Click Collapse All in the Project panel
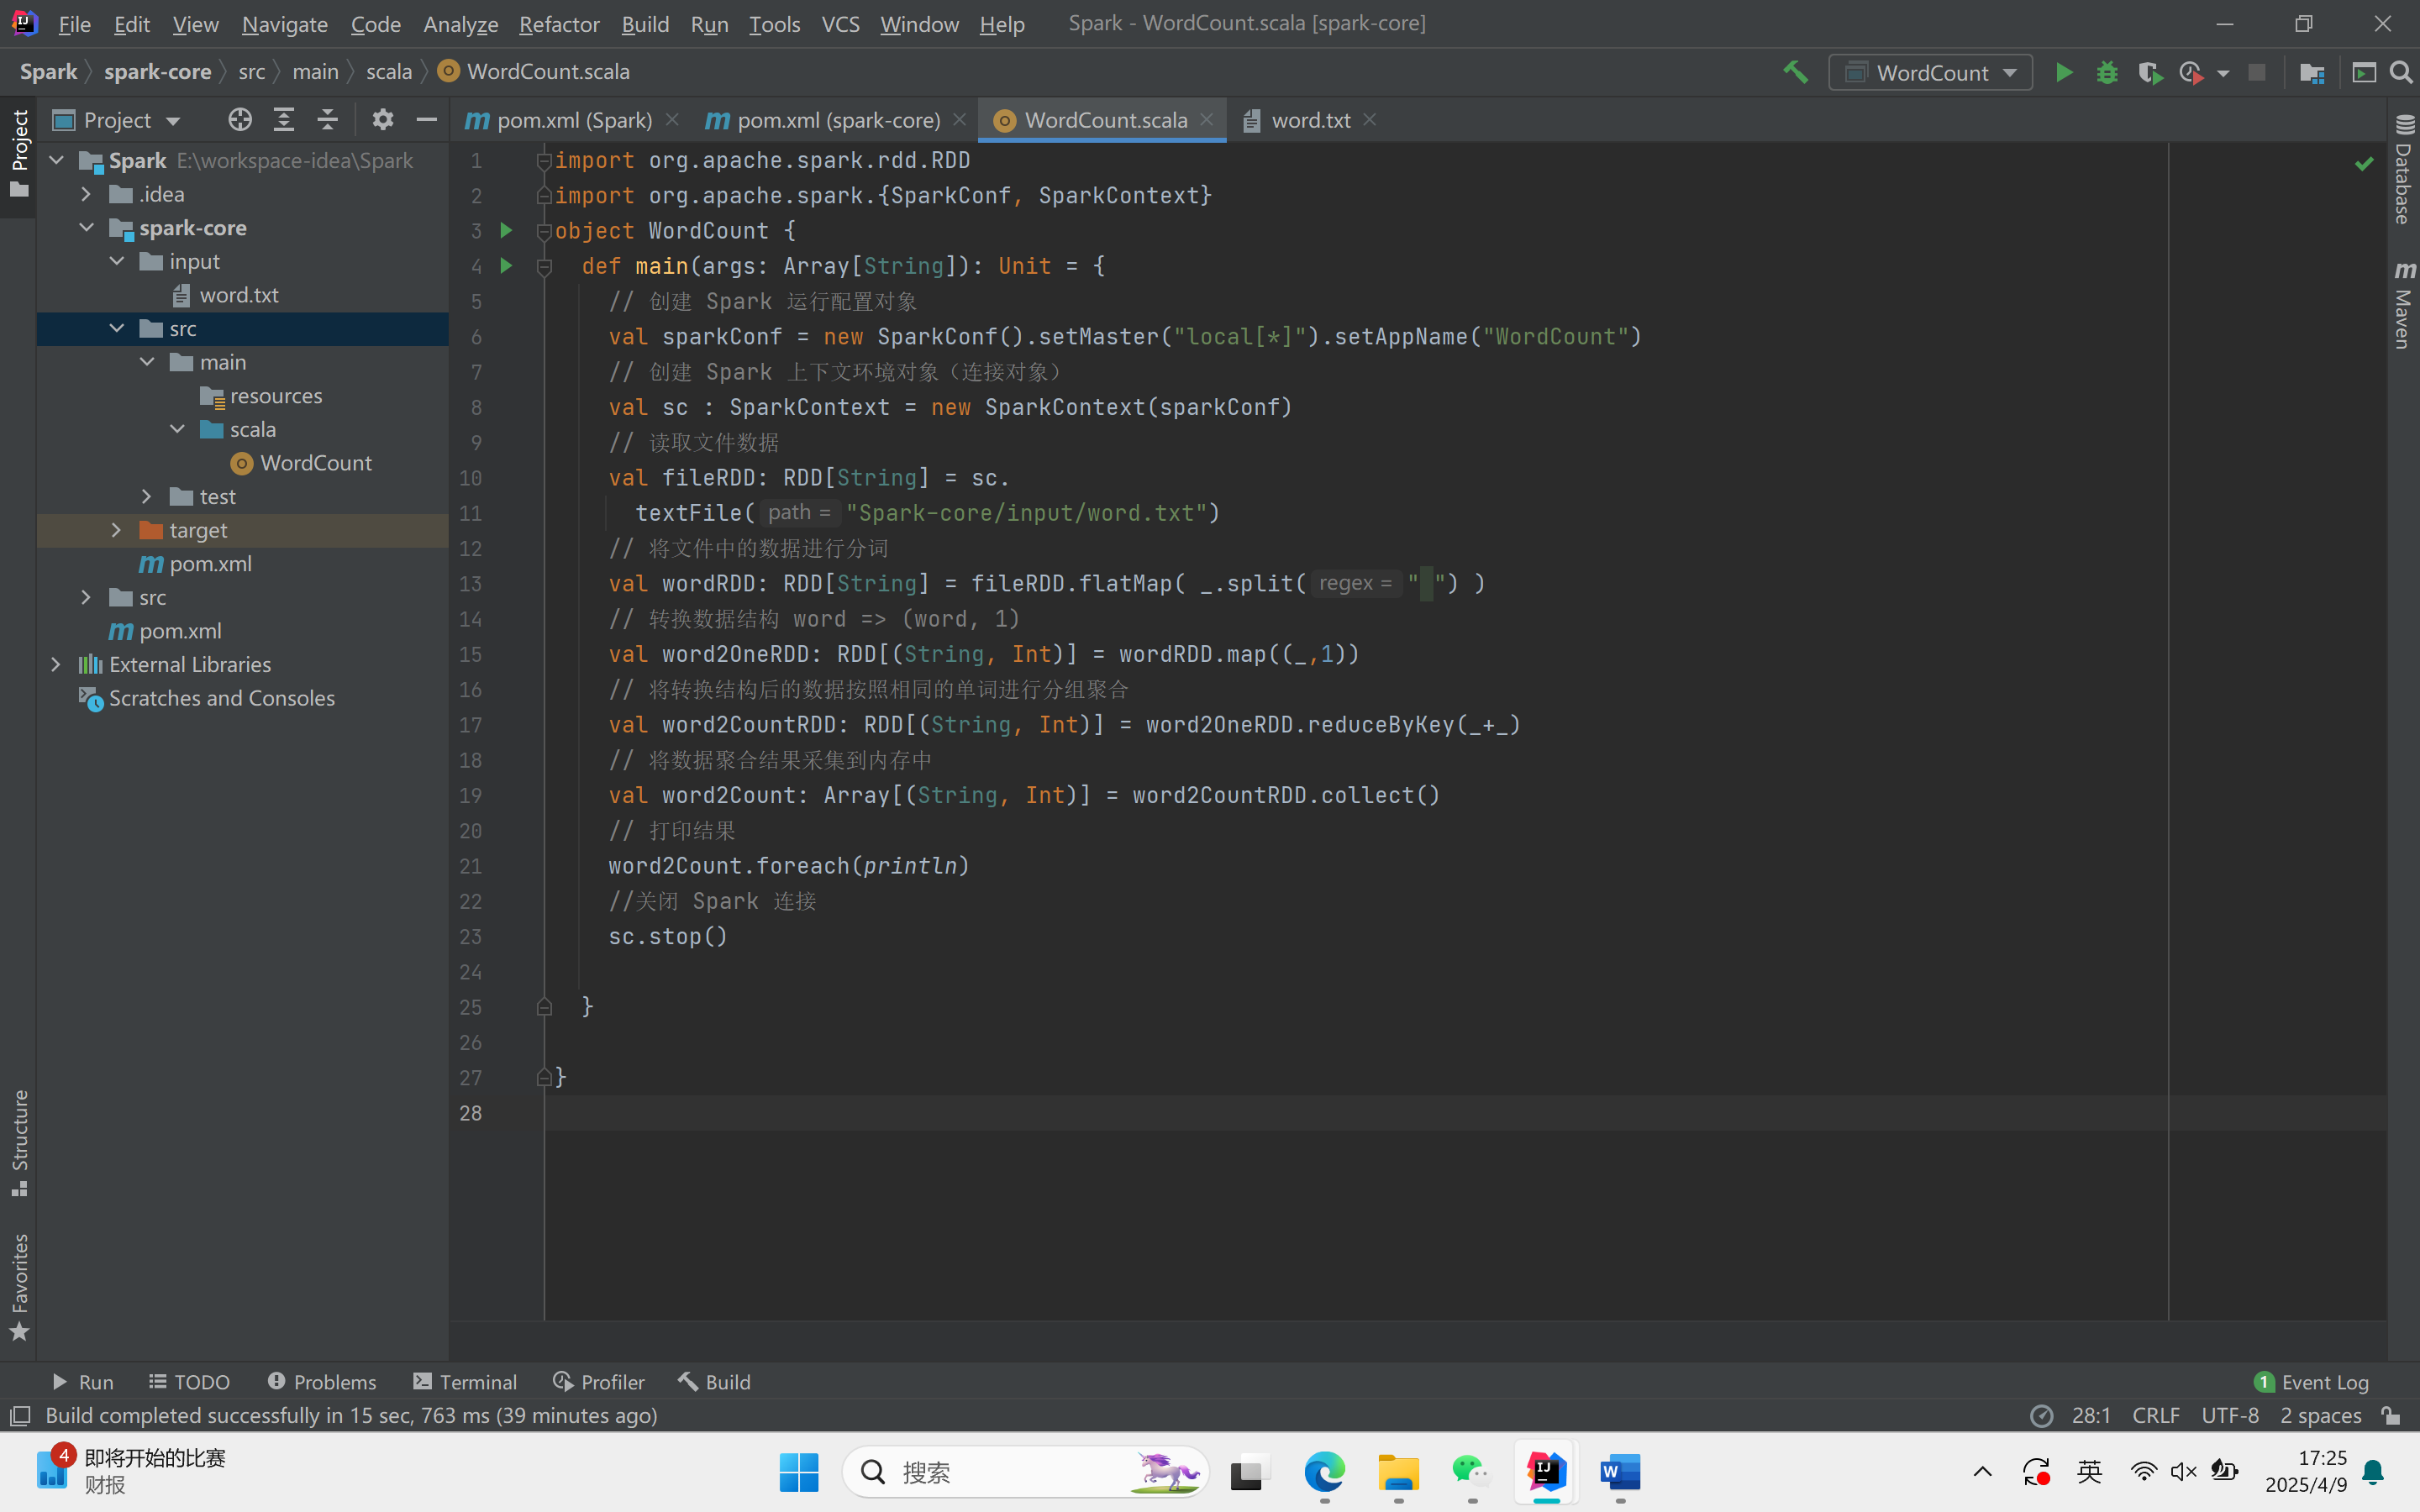The width and height of the screenshot is (2420, 1512). coord(327,120)
